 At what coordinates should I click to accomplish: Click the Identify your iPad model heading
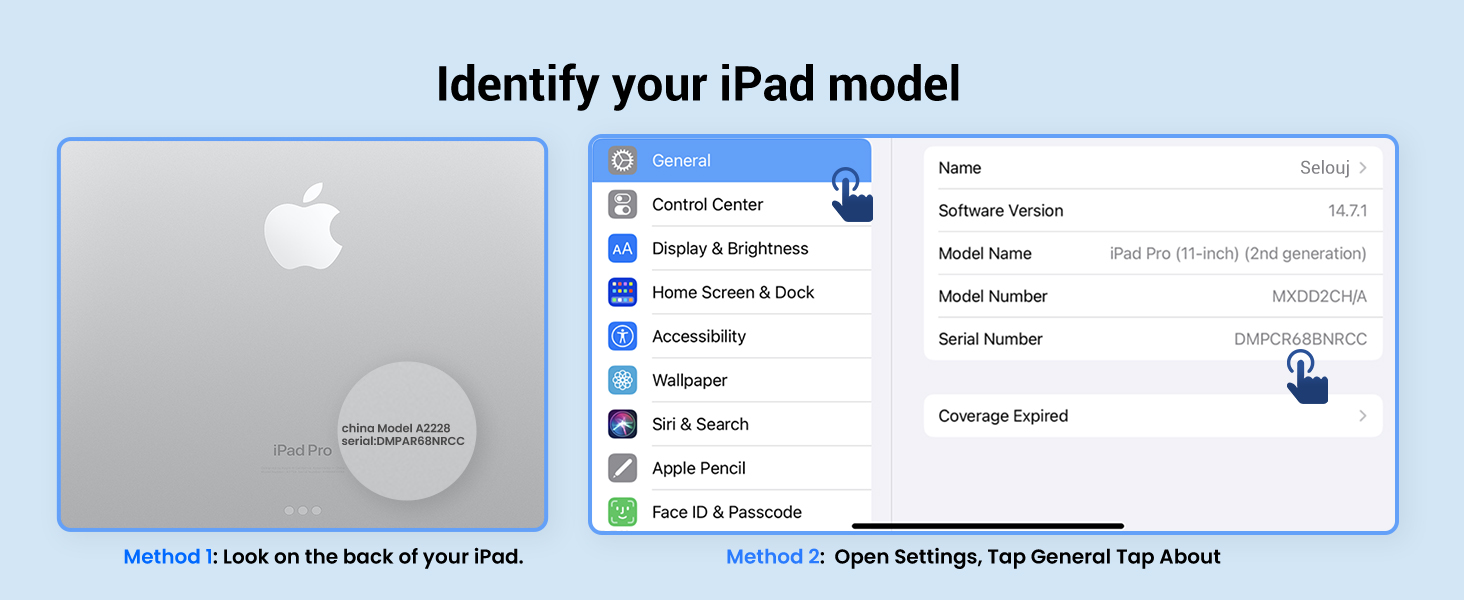pyautogui.click(x=698, y=84)
